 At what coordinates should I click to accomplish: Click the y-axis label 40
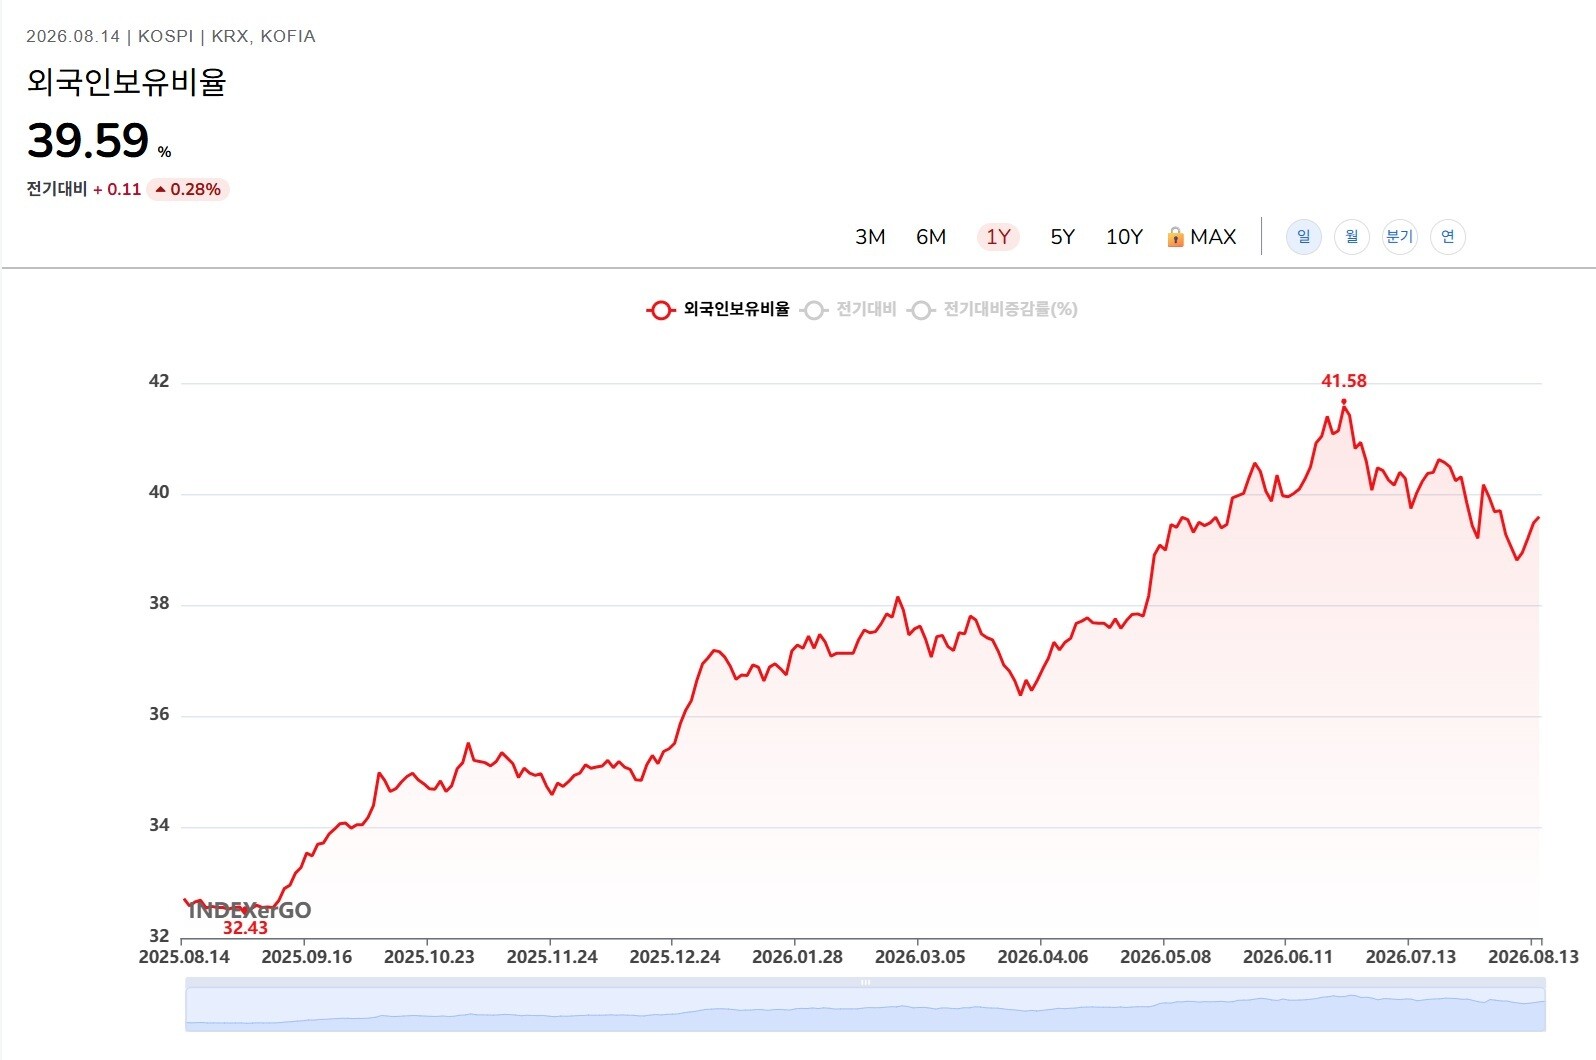pyautogui.click(x=159, y=492)
